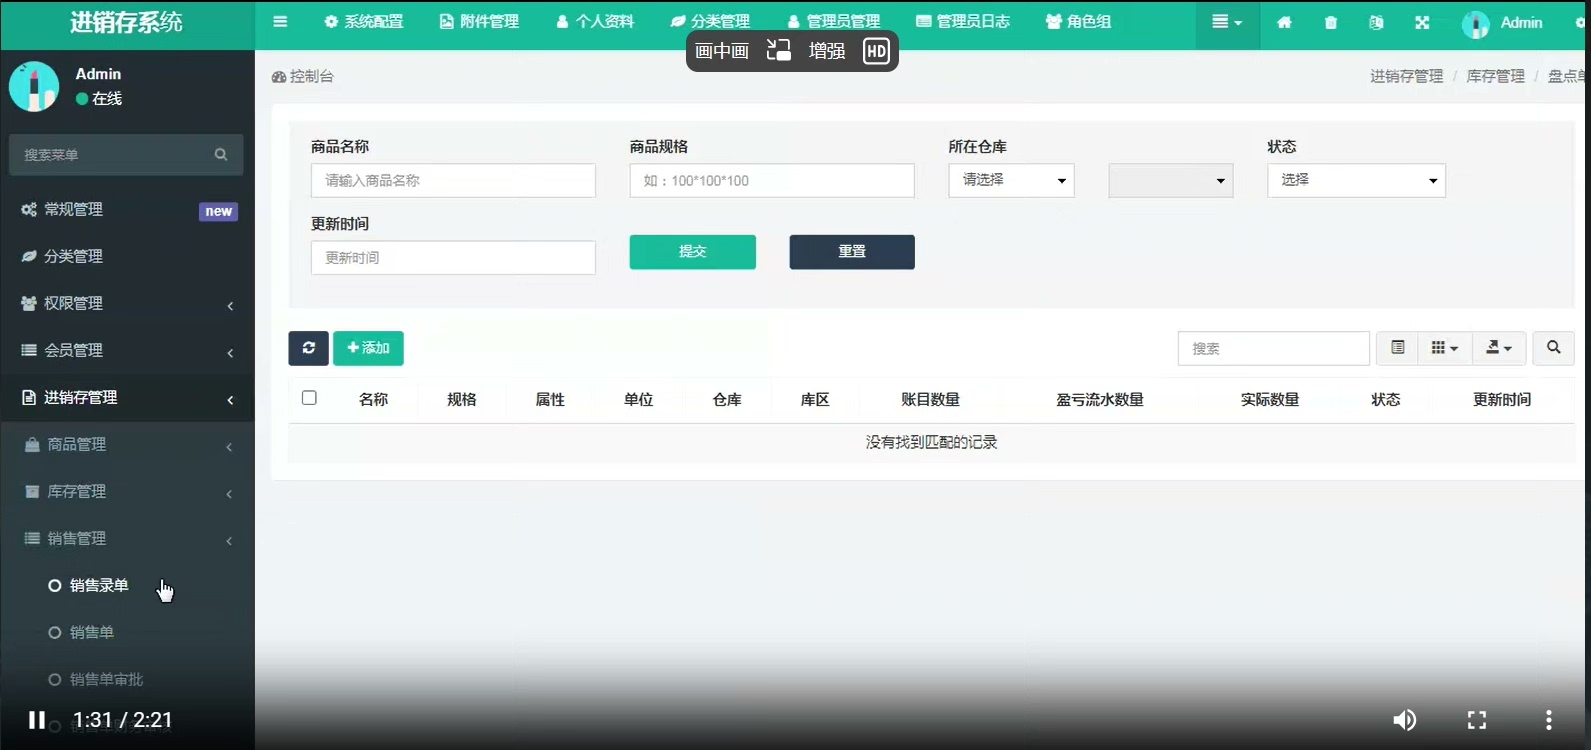Viewport: 1591px width, 750px height.
Task: Open 角色组 in top navigation
Action: [x=1078, y=22]
